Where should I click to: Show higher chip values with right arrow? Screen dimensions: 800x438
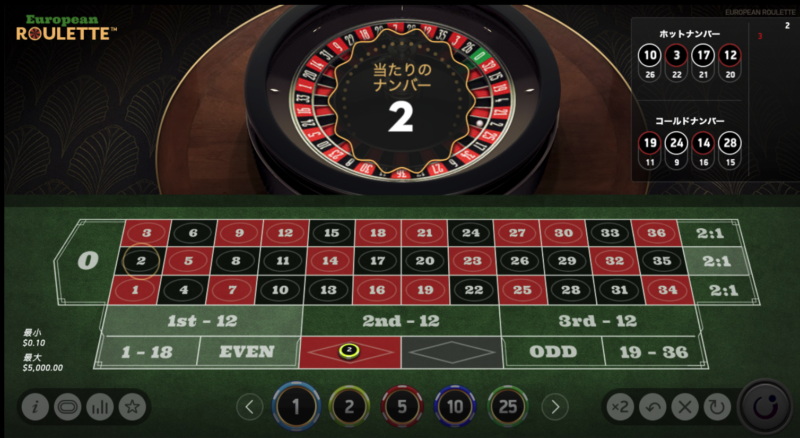[x=555, y=407]
